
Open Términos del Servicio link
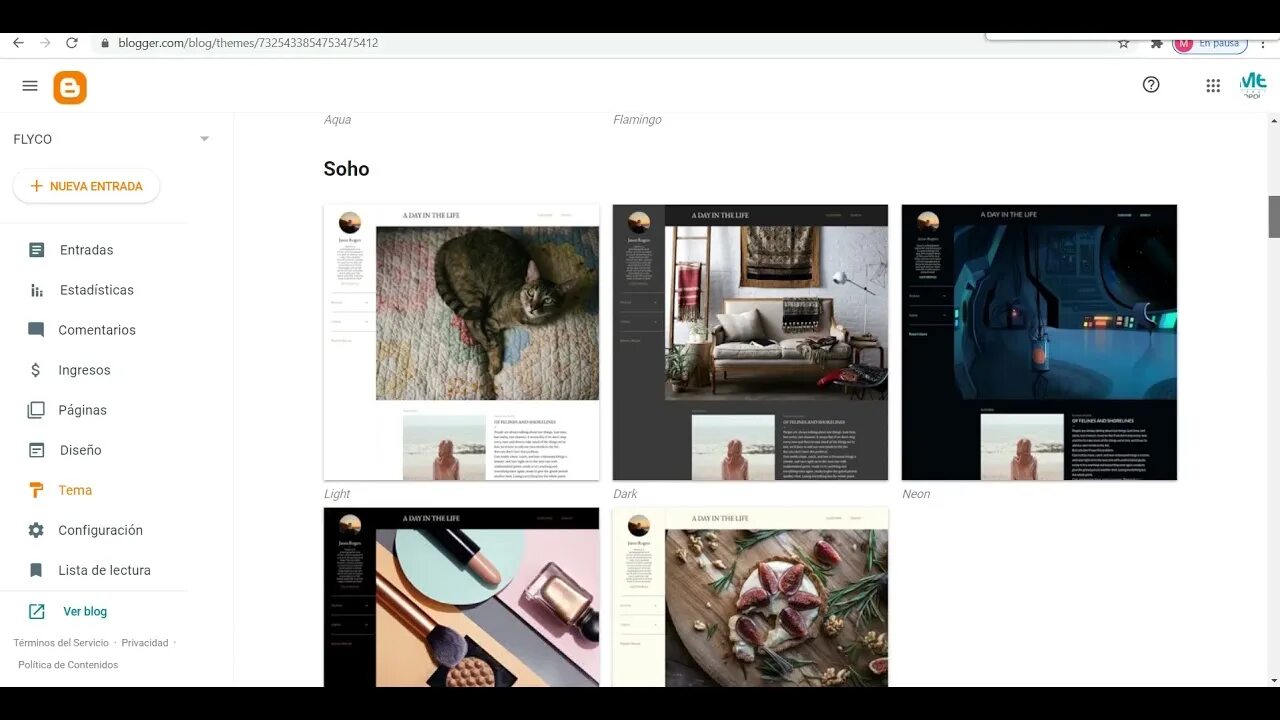pos(61,643)
